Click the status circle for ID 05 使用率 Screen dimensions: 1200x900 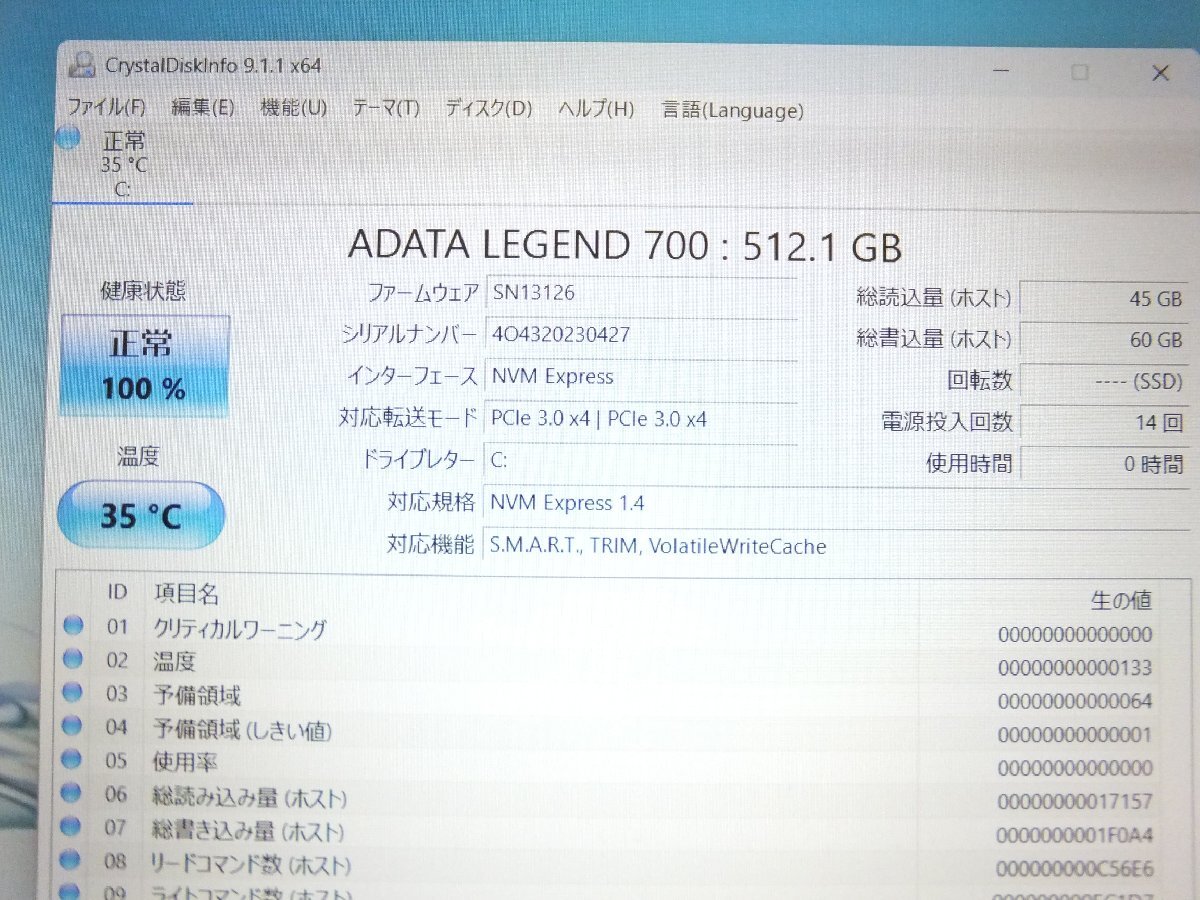click(x=72, y=760)
